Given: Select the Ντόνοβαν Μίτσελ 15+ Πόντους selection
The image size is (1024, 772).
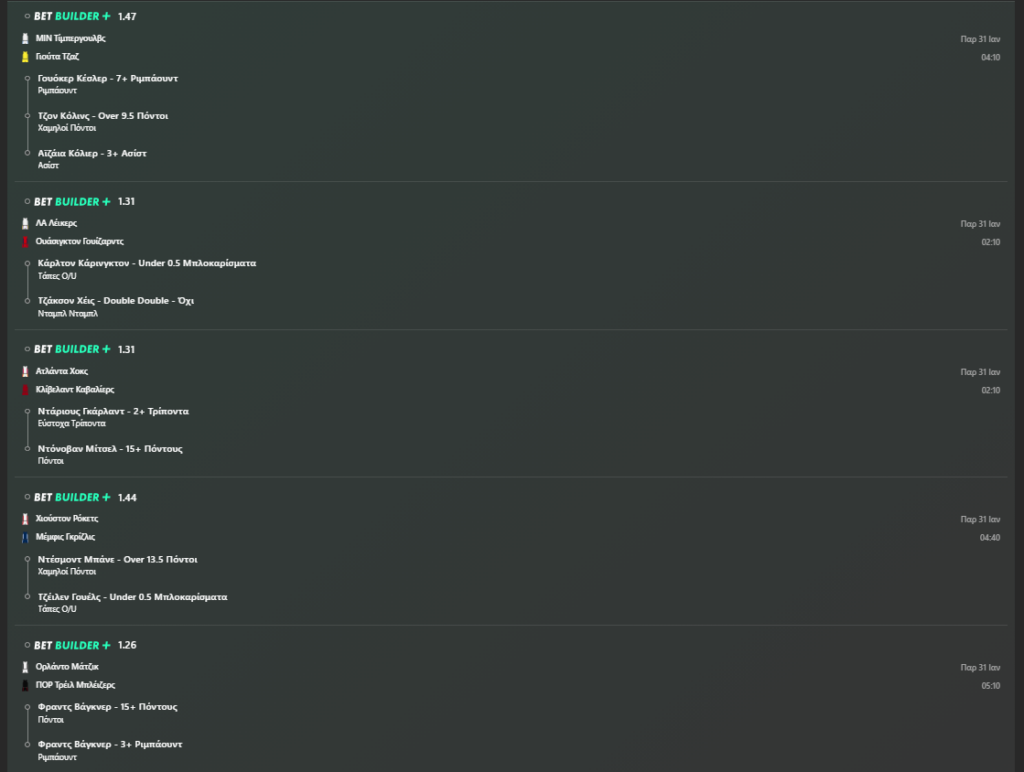Looking at the screenshot, I should coord(110,449).
